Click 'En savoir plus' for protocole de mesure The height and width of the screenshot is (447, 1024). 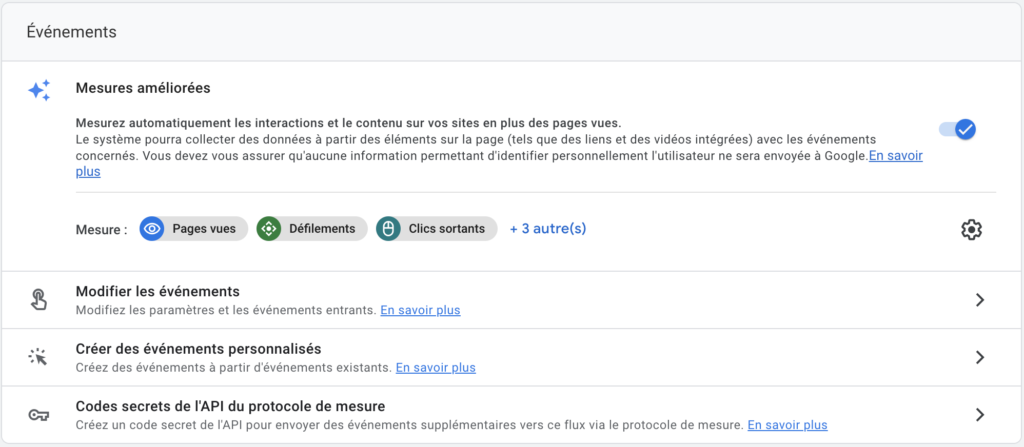787,425
